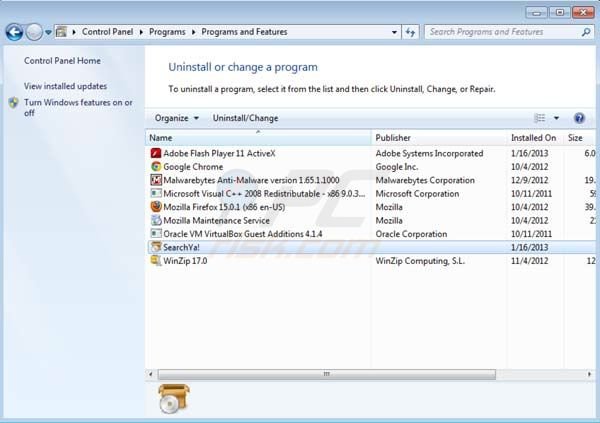Click publisher Google Inc.
Image resolution: width=600 pixels, height=423 pixels.
(x=397, y=167)
